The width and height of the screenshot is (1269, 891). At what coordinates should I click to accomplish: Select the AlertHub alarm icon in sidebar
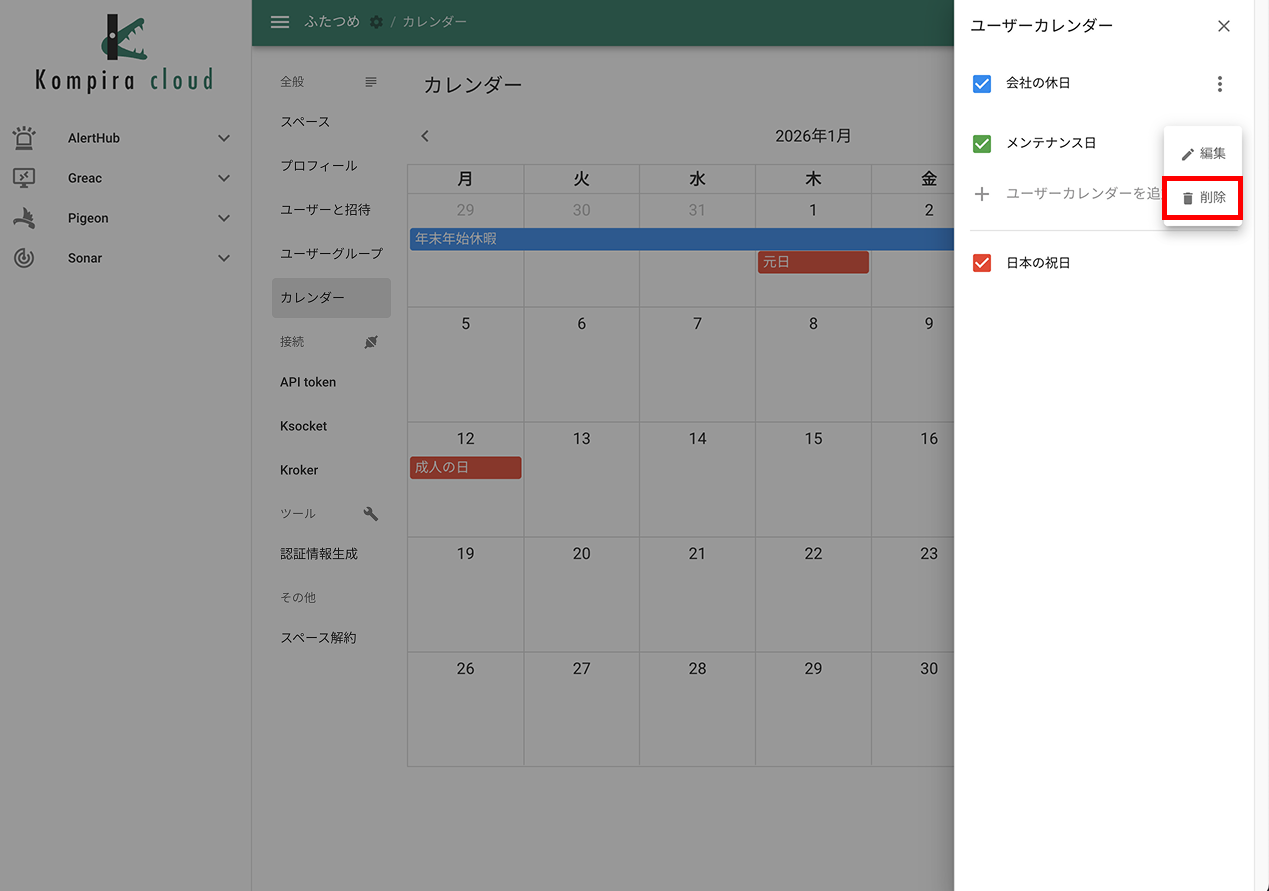coord(24,137)
